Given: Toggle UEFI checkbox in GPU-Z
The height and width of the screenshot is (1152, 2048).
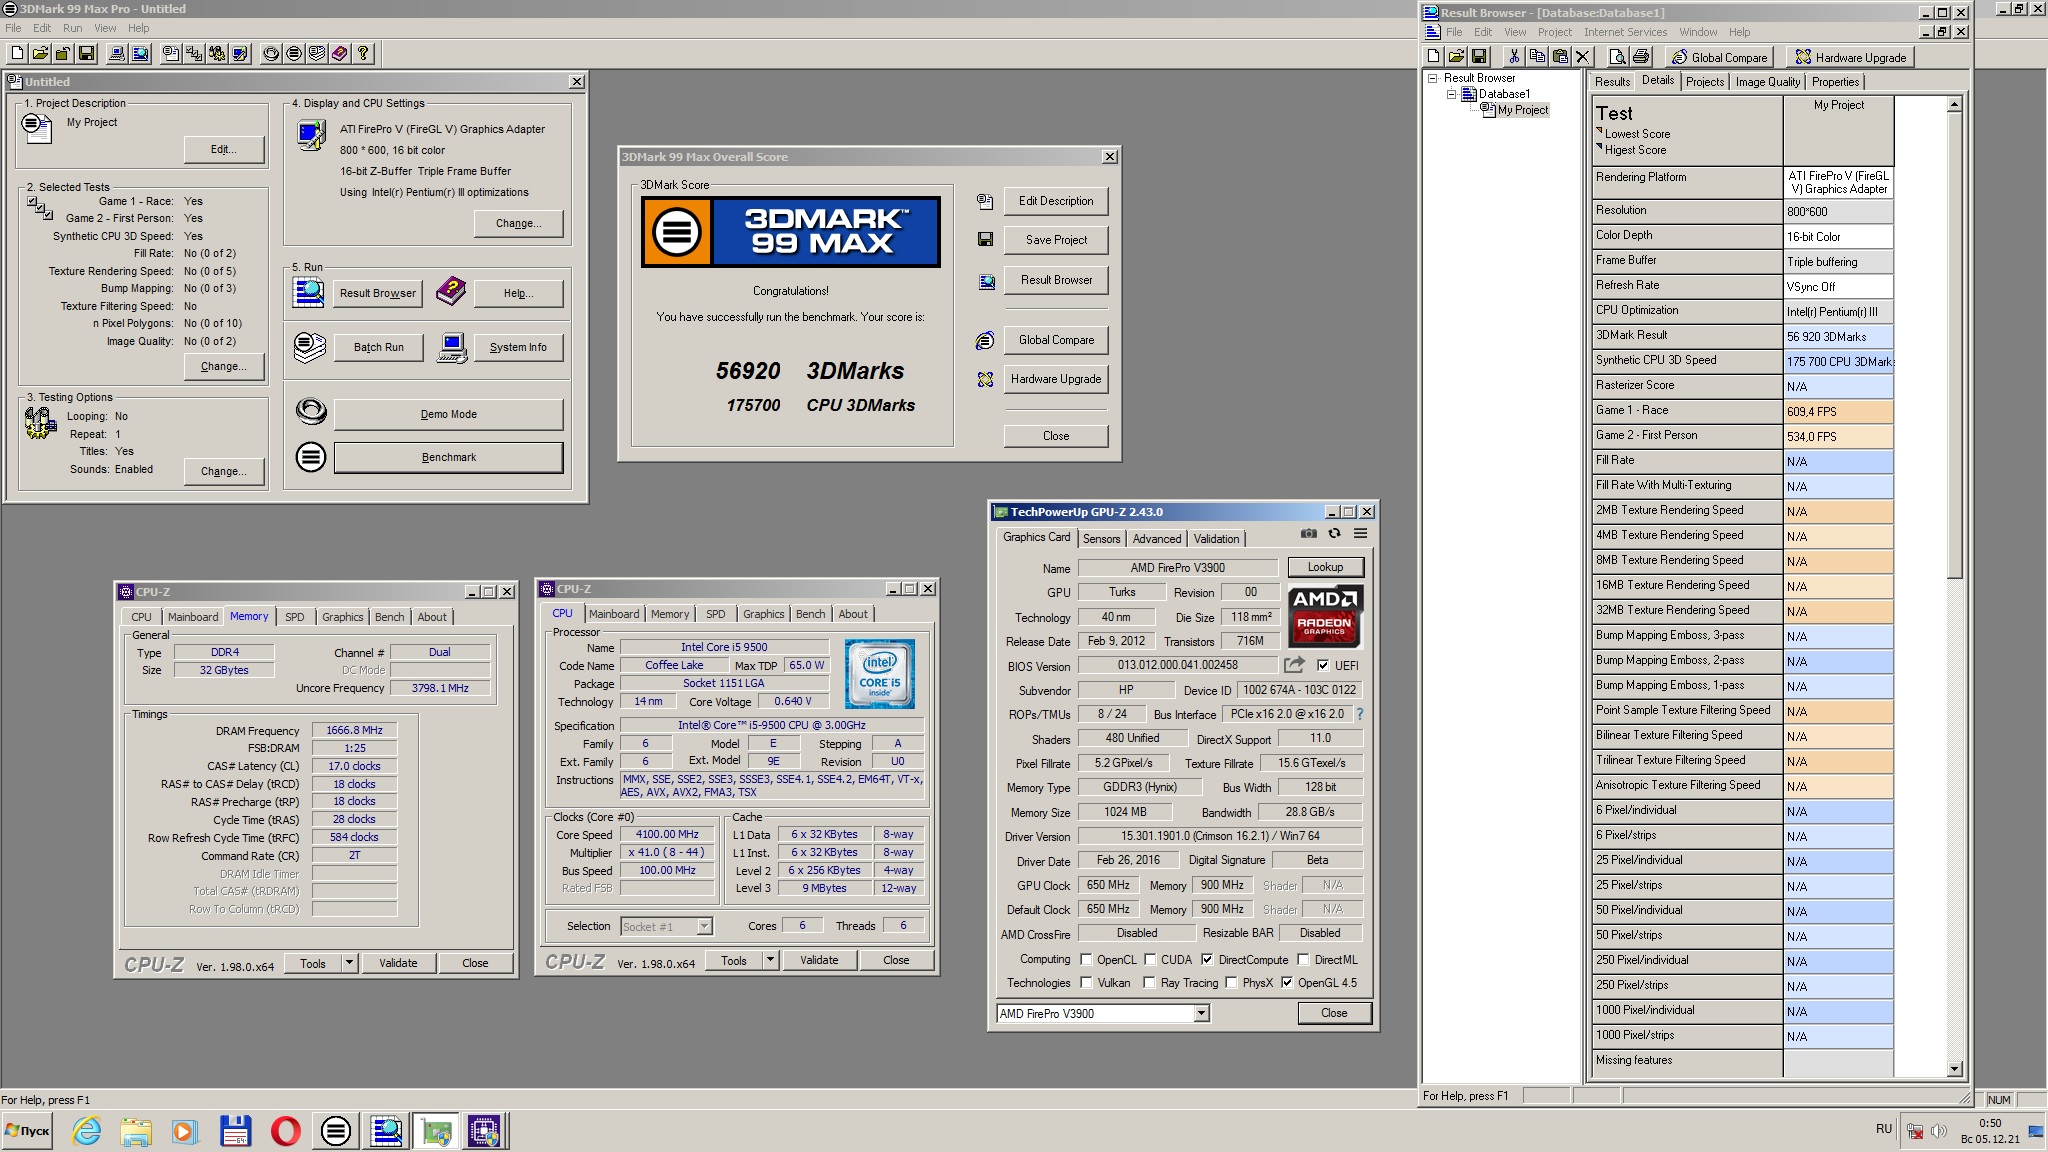Looking at the screenshot, I should coord(1324,665).
